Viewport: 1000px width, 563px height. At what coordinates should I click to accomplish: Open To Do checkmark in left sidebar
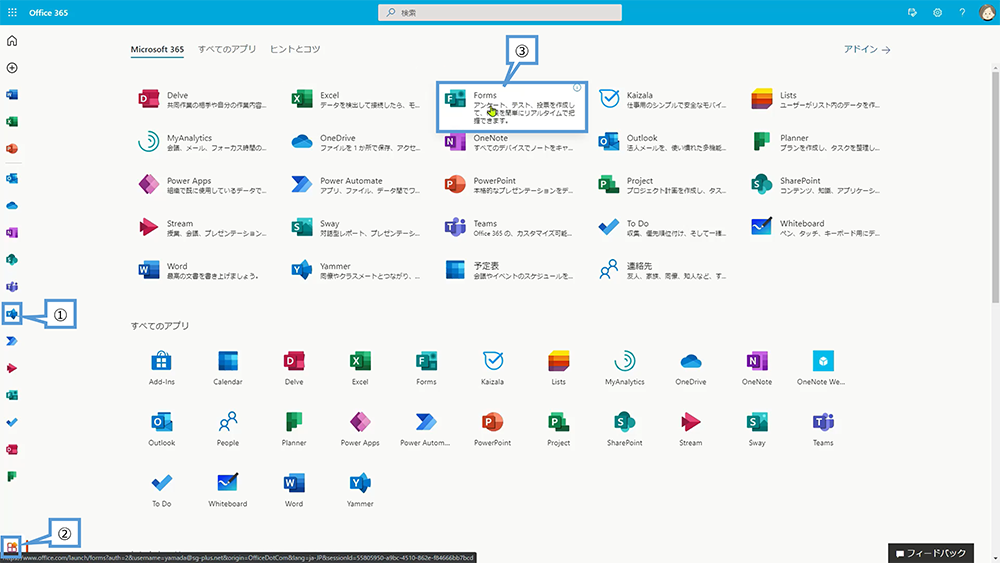point(11,422)
